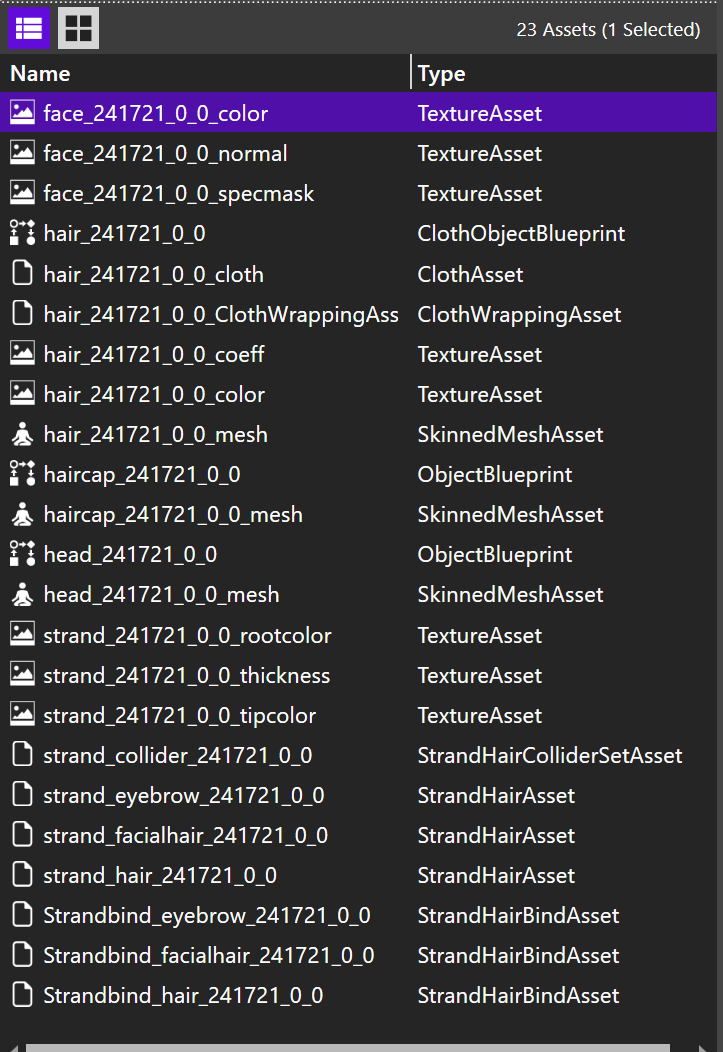Switch to list view mode
The height and width of the screenshot is (1052, 723).
pos(29,28)
